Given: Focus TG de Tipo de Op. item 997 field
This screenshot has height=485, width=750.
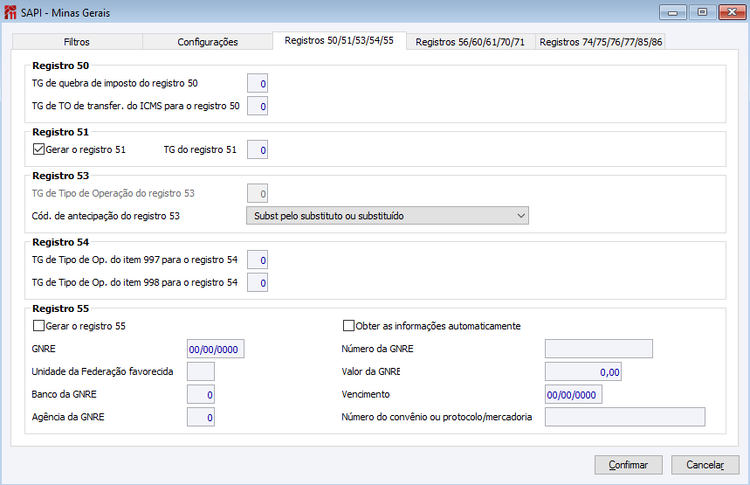Looking at the screenshot, I should (257, 260).
